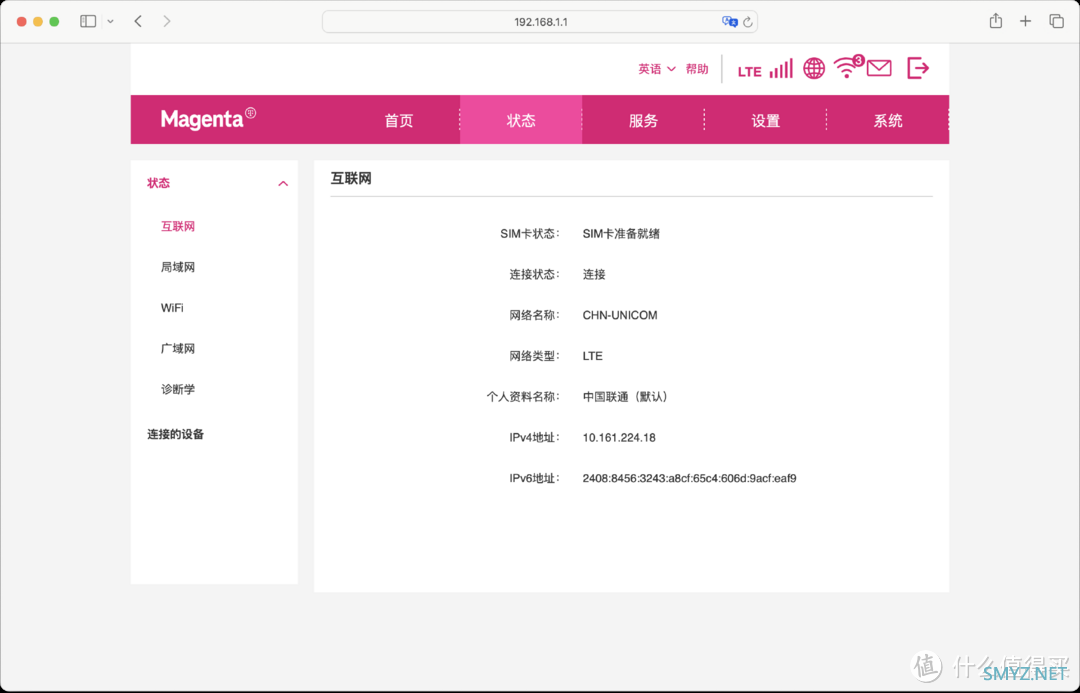The width and height of the screenshot is (1080, 693).
Task: Open a new tab with plus icon
Action: pos(1025,21)
